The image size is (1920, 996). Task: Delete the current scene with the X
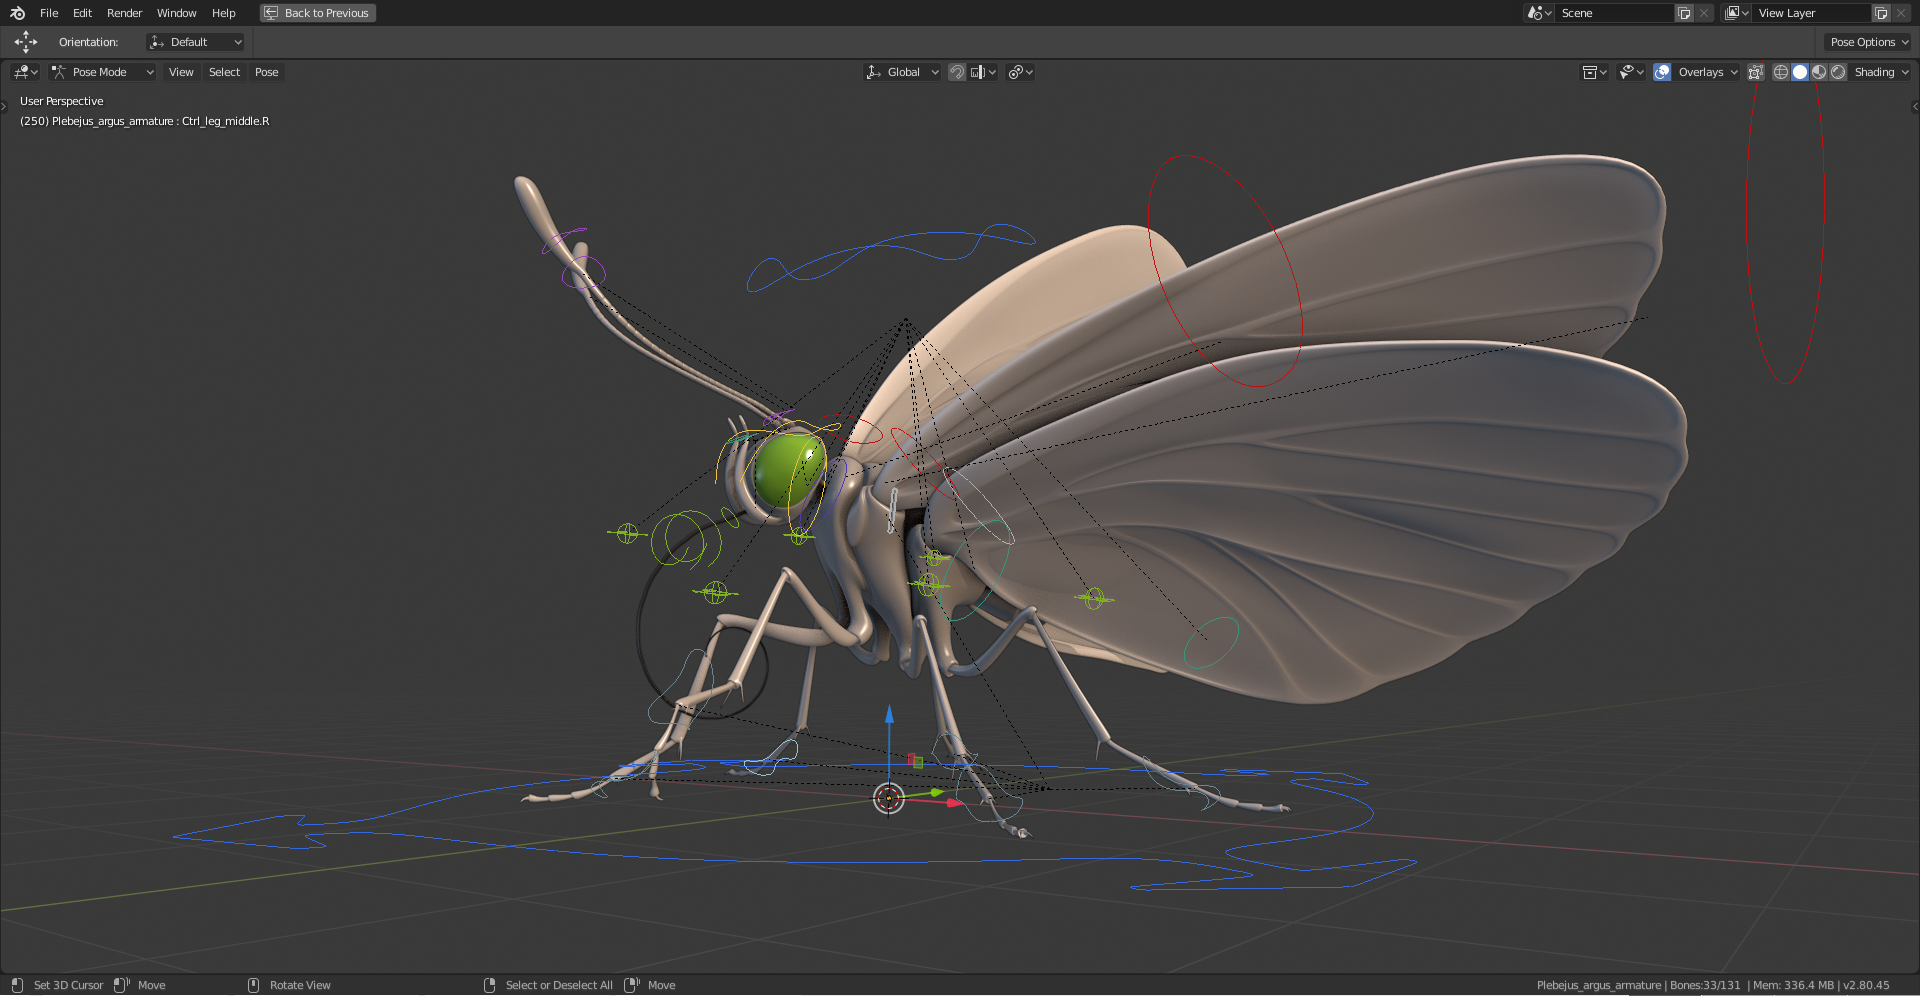(x=1704, y=13)
